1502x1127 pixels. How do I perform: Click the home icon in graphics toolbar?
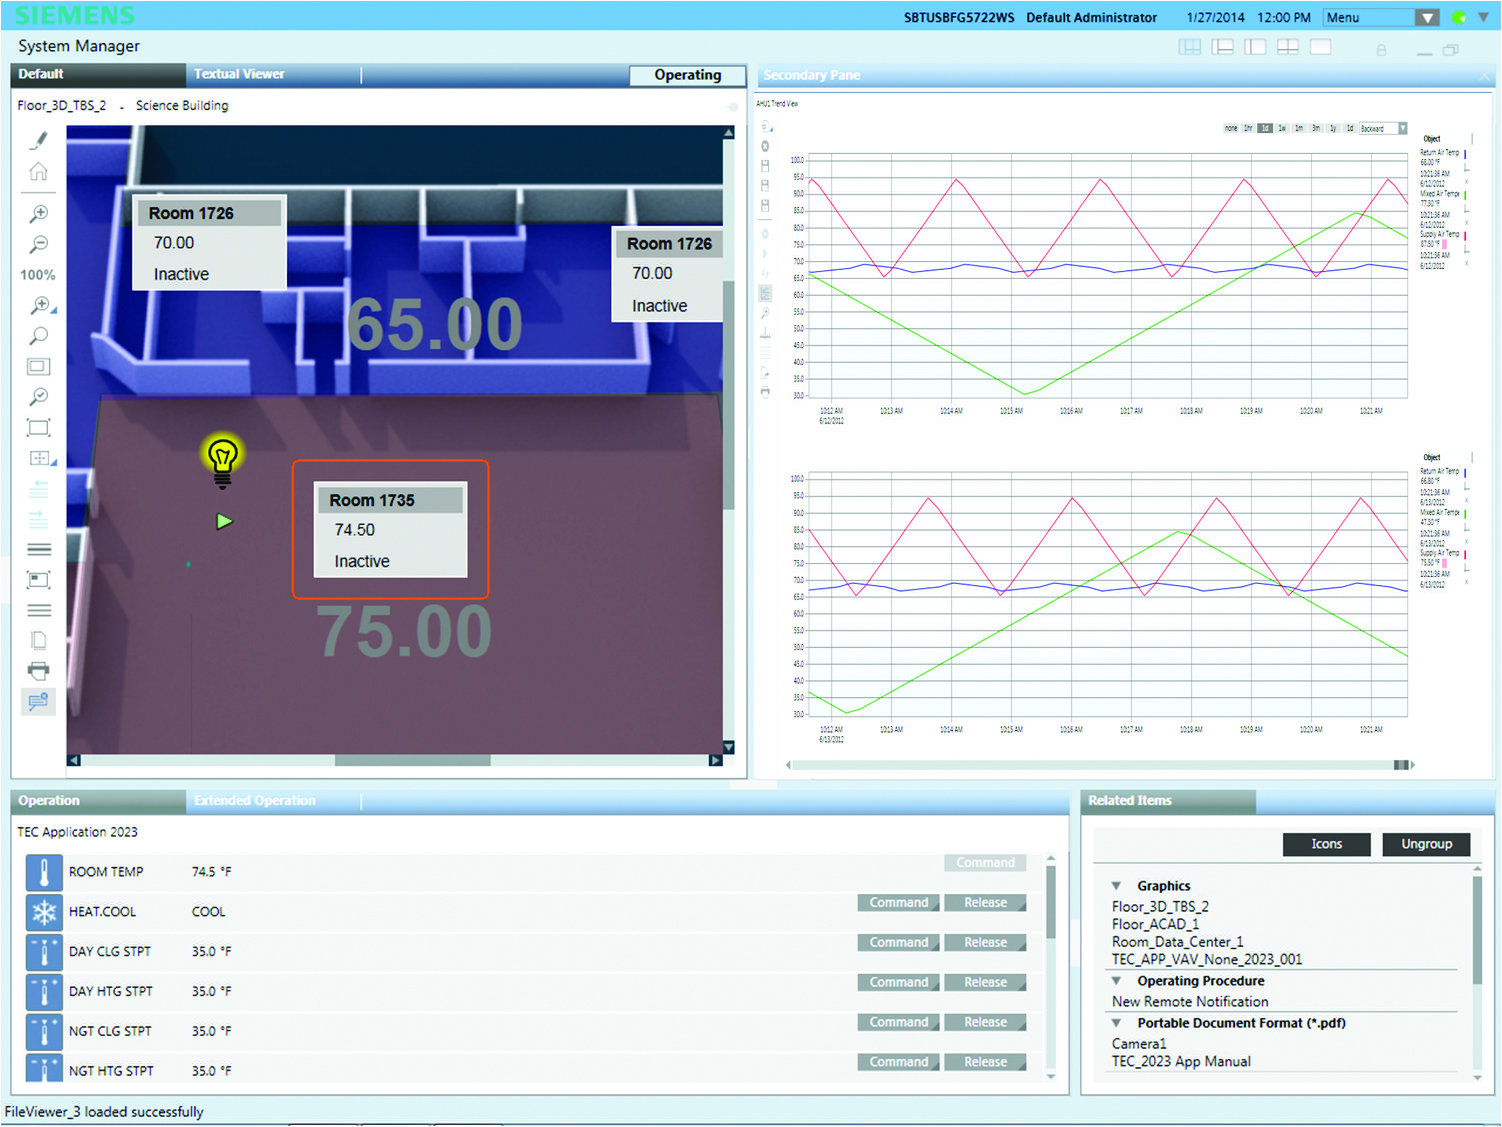38,172
